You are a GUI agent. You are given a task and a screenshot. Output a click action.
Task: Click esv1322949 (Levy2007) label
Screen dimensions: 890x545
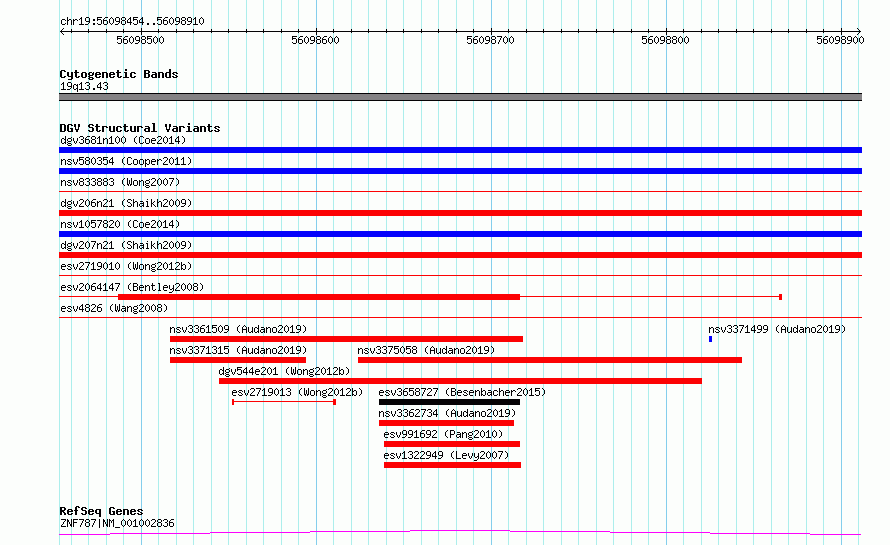[x=446, y=455]
